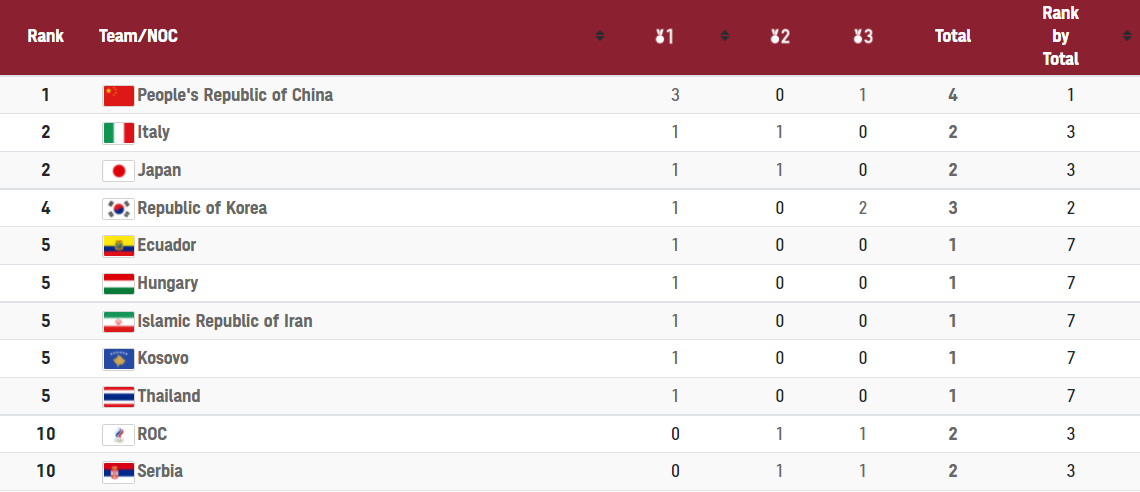Click the silver medal column header
The image size is (1140, 492).
pos(779,36)
